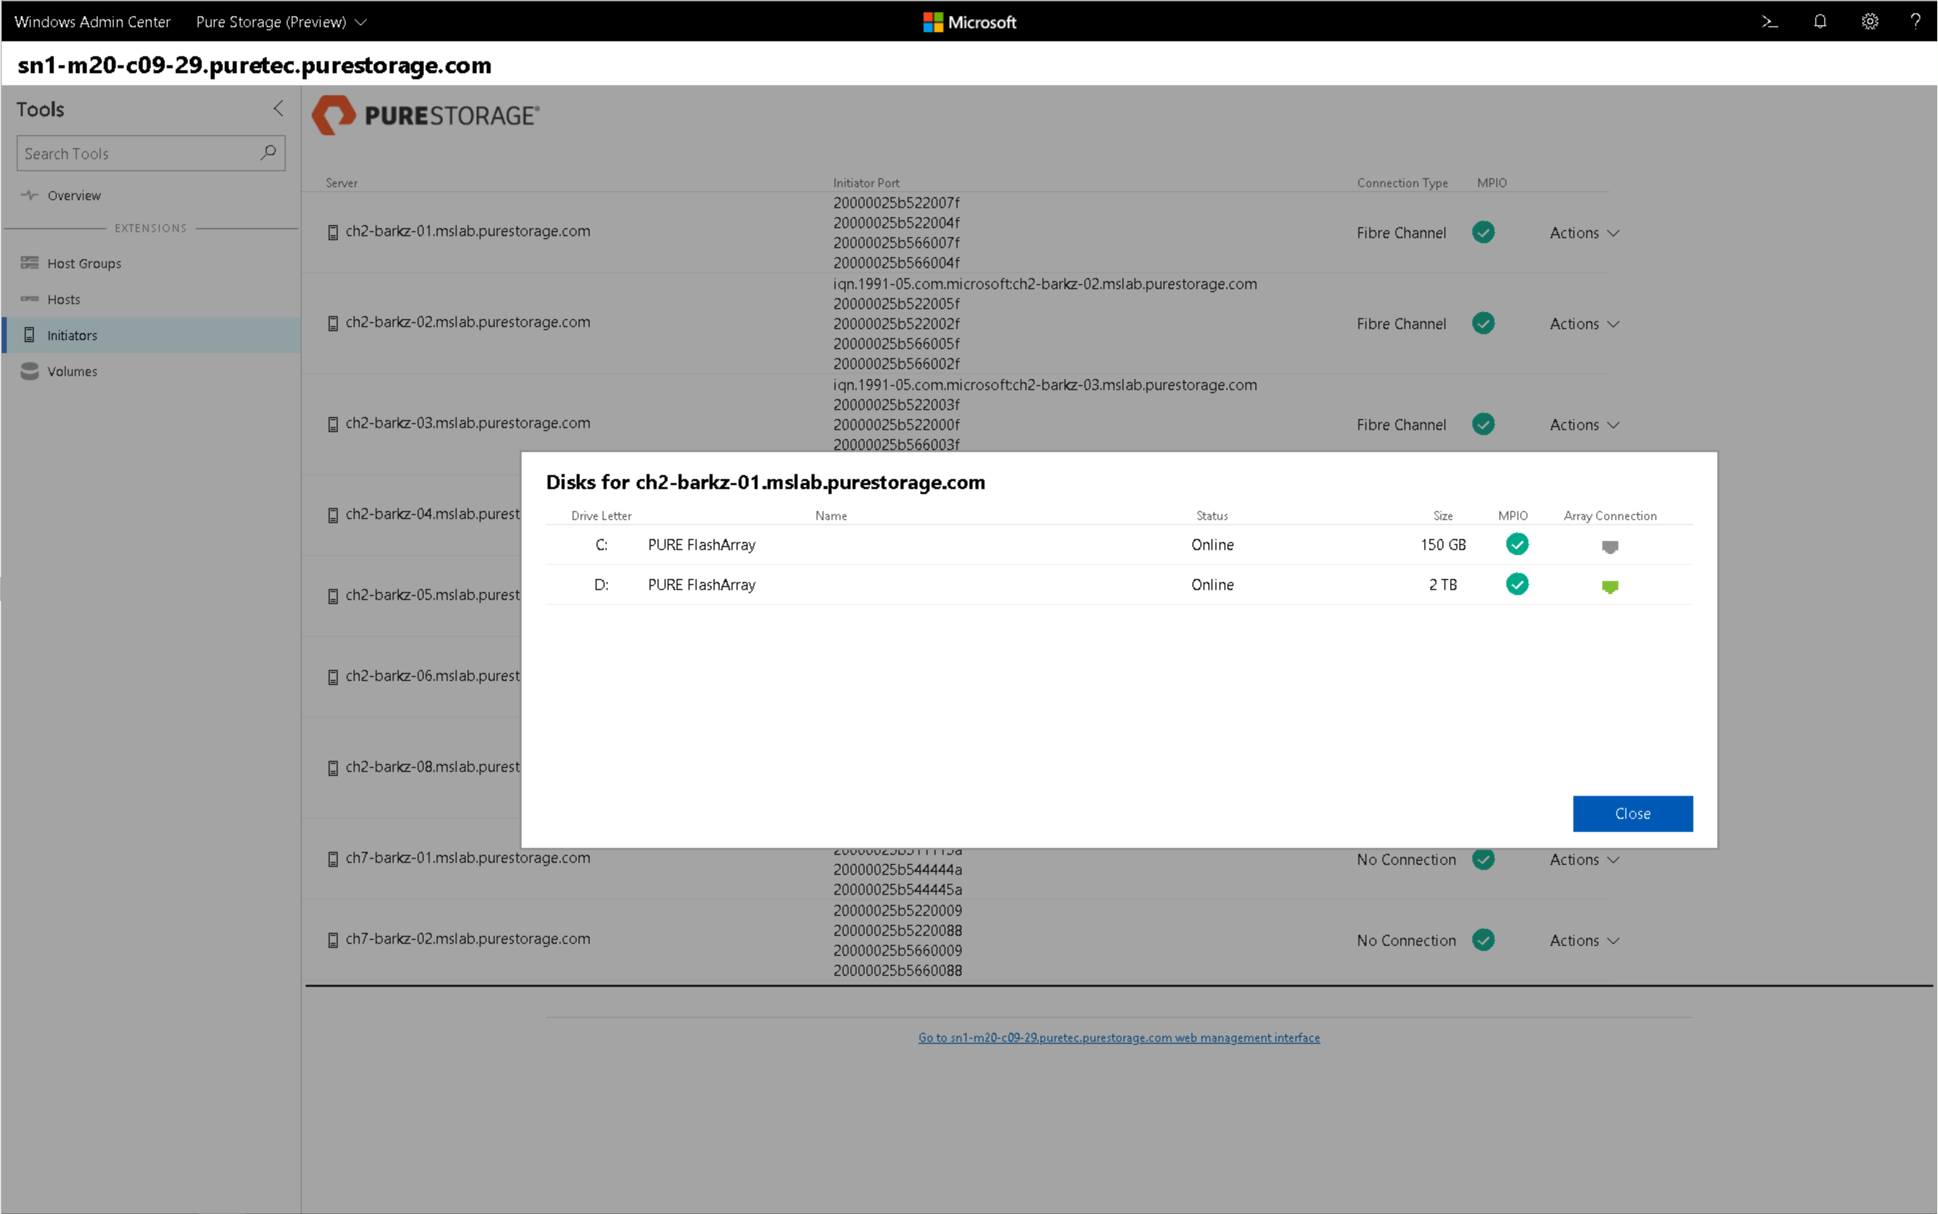Click MPIO checkmark icon for drive D:
Image resolution: width=1938 pixels, height=1214 pixels.
(1514, 585)
